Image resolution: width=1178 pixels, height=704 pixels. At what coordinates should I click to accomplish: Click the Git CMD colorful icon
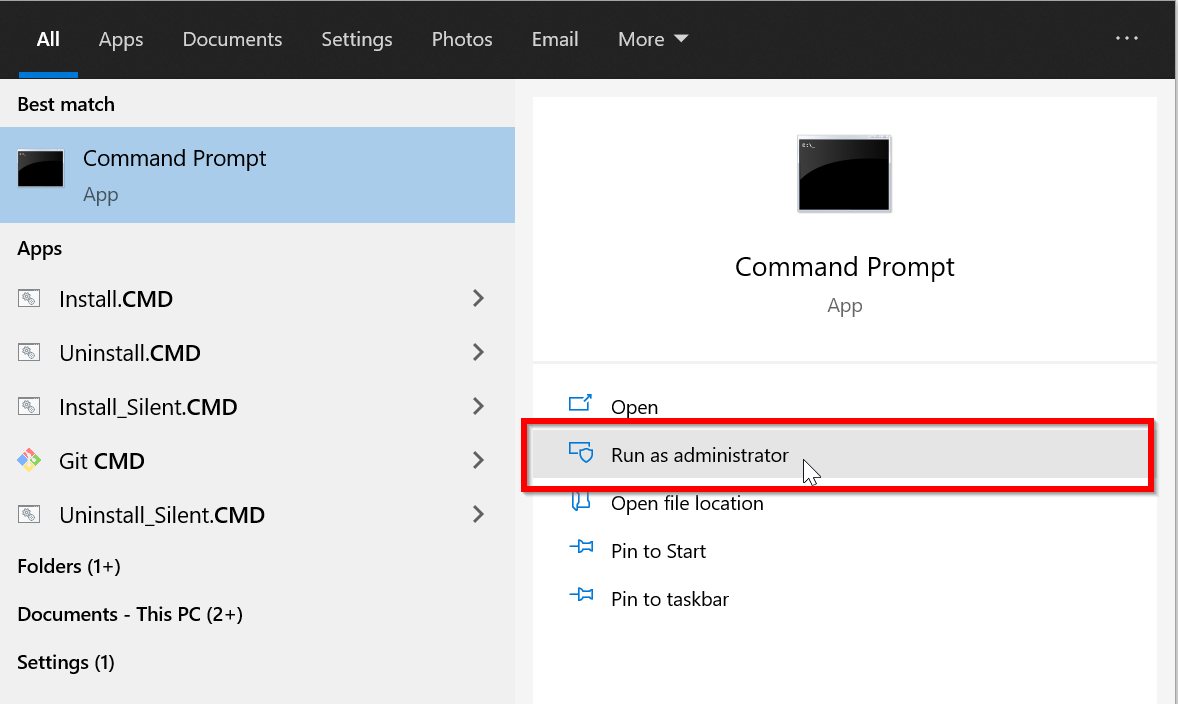coord(29,461)
